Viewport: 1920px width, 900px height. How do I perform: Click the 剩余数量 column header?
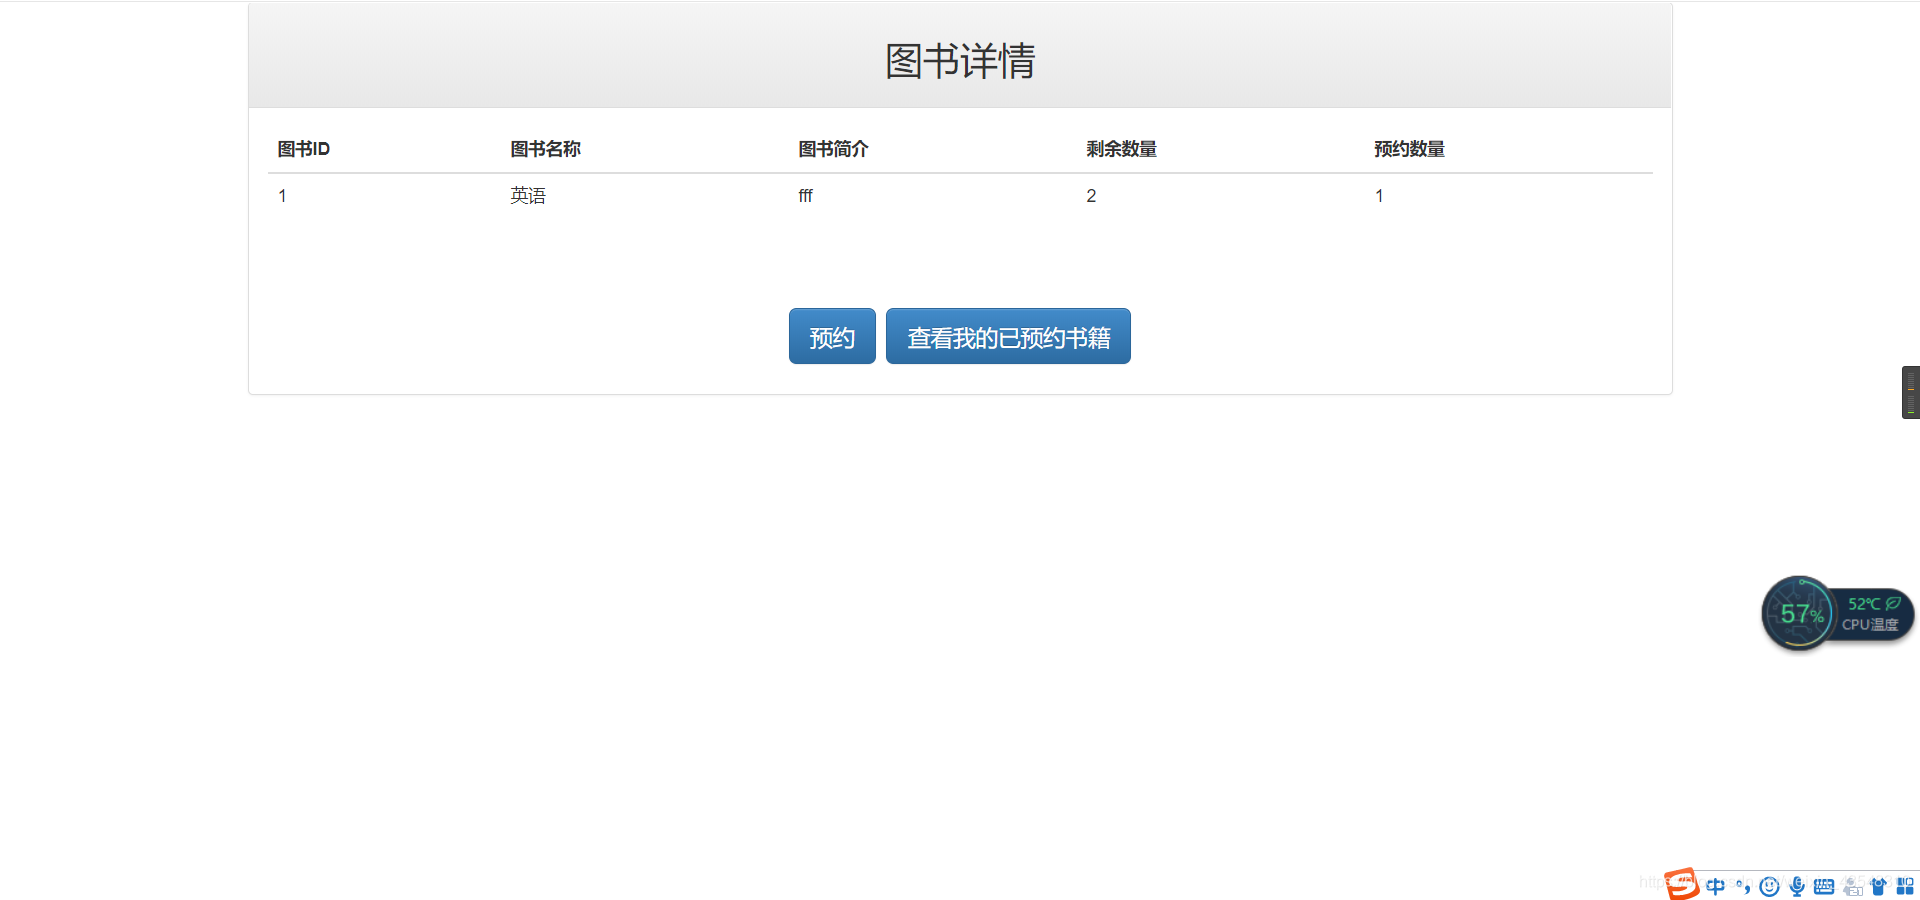(x=1121, y=149)
